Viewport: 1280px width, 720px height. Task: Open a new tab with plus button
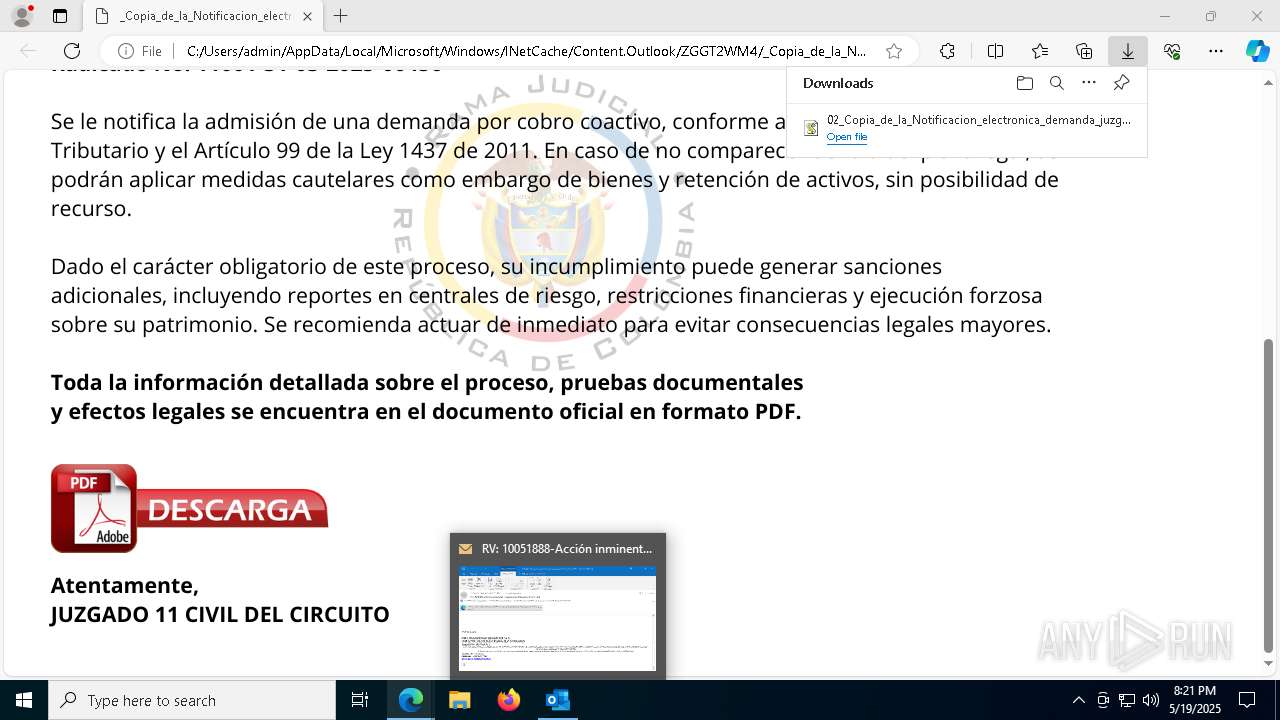[x=341, y=16]
